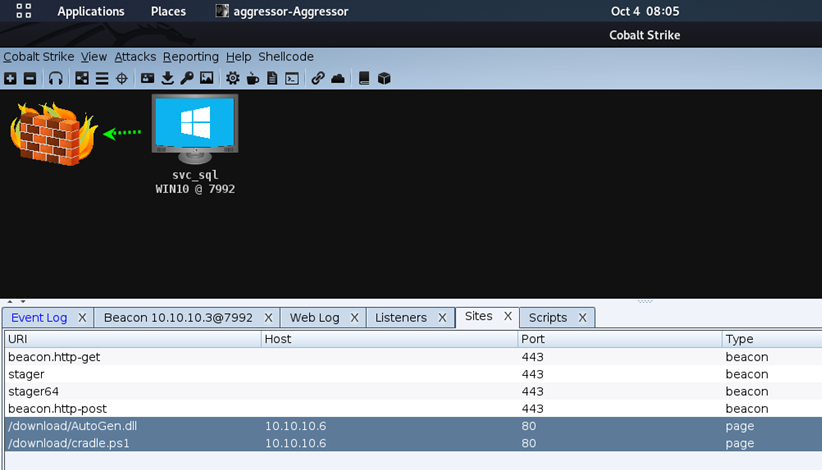Close the Scripts tab
The width and height of the screenshot is (822, 470).
tap(582, 318)
